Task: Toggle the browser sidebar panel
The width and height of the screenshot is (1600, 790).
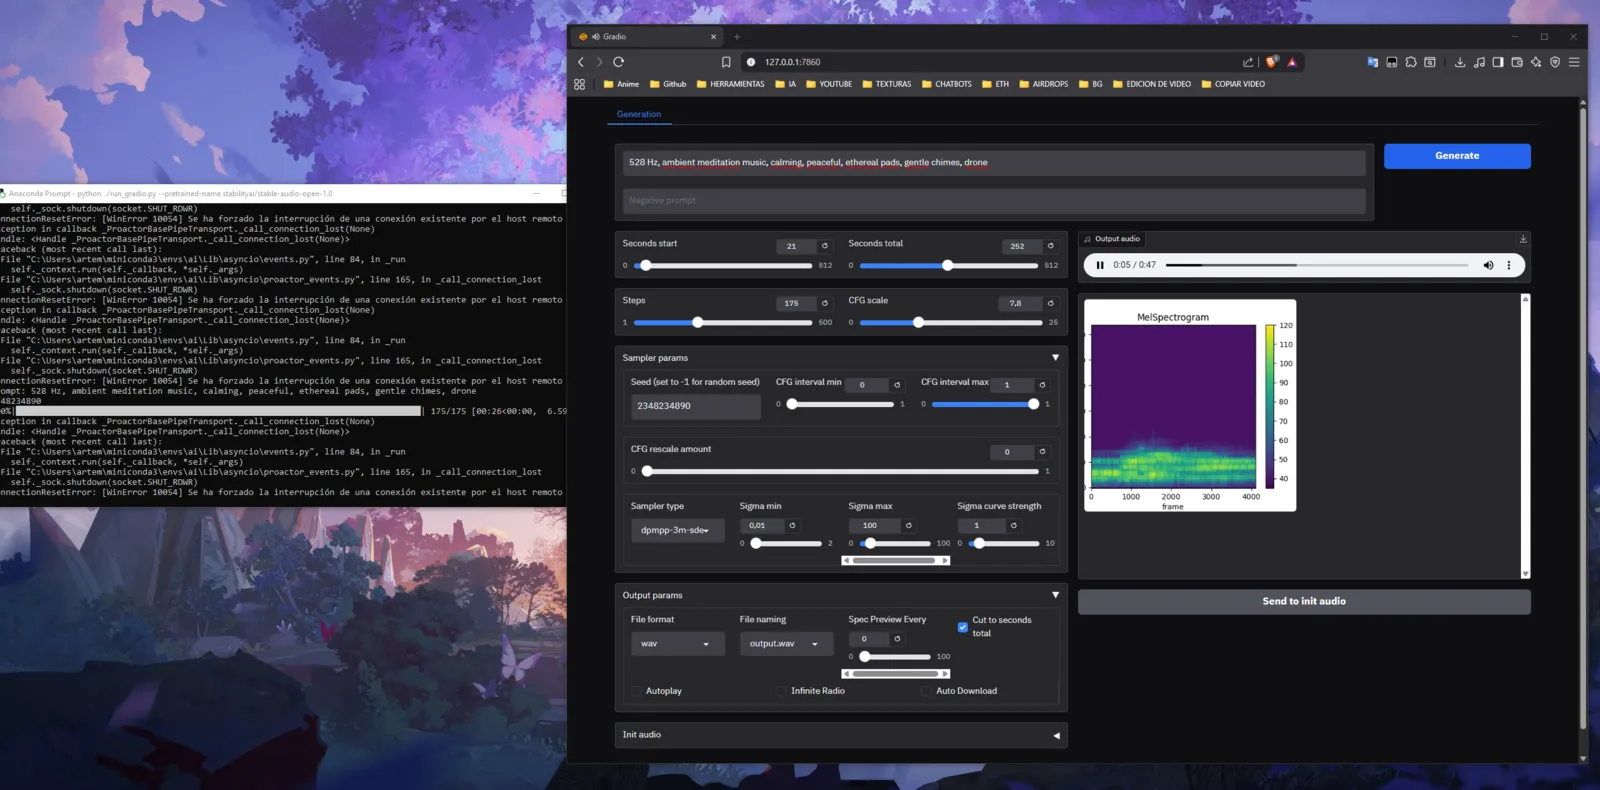Action: (x=1498, y=62)
